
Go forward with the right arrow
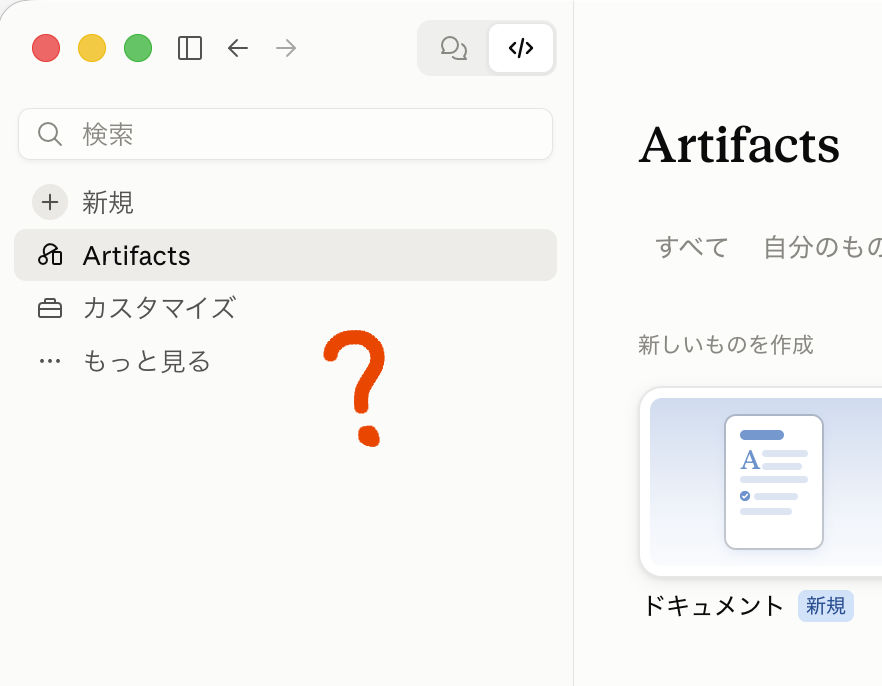286,48
